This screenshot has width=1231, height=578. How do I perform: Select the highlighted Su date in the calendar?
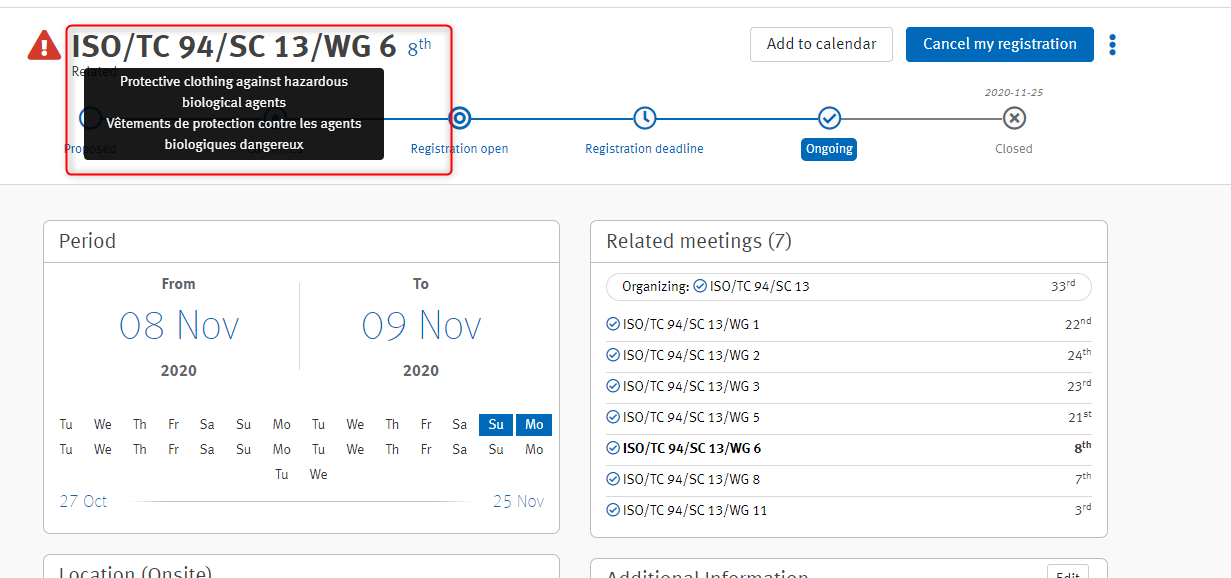(x=495, y=424)
